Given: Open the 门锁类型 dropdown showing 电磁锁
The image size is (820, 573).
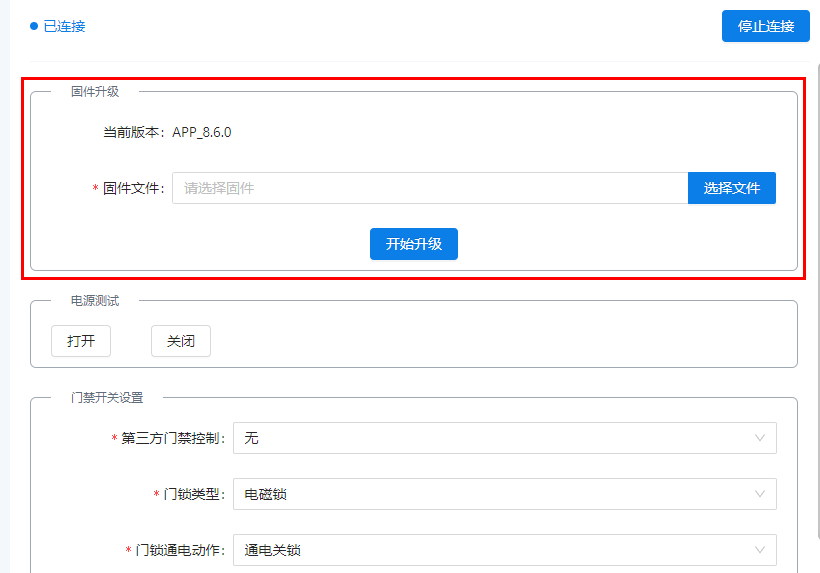Looking at the screenshot, I should click(x=504, y=494).
